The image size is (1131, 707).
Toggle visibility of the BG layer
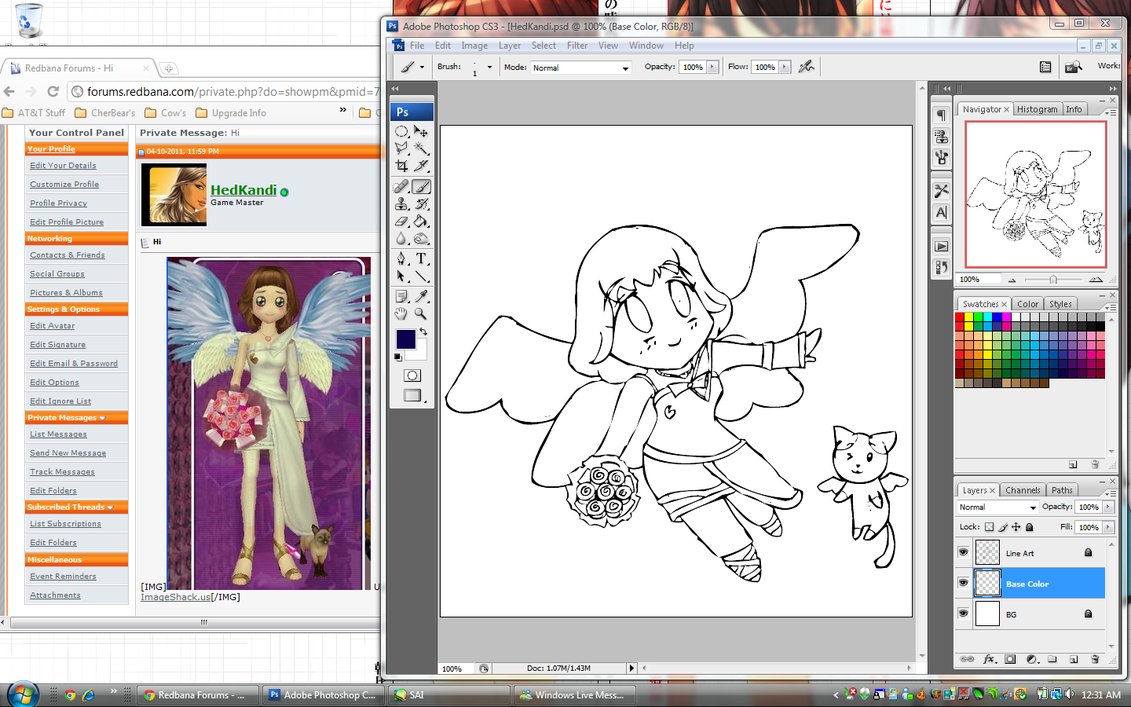(x=964, y=614)
